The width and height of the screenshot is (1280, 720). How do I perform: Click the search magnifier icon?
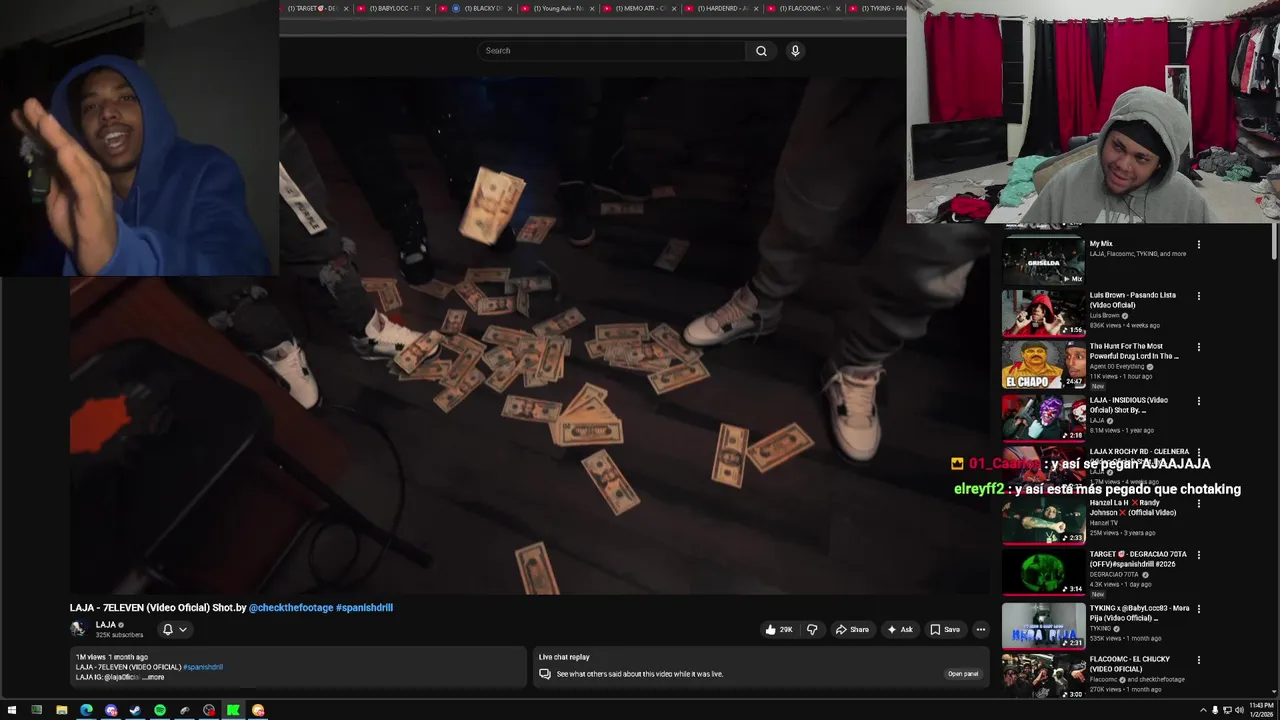(x=761, y=51)
